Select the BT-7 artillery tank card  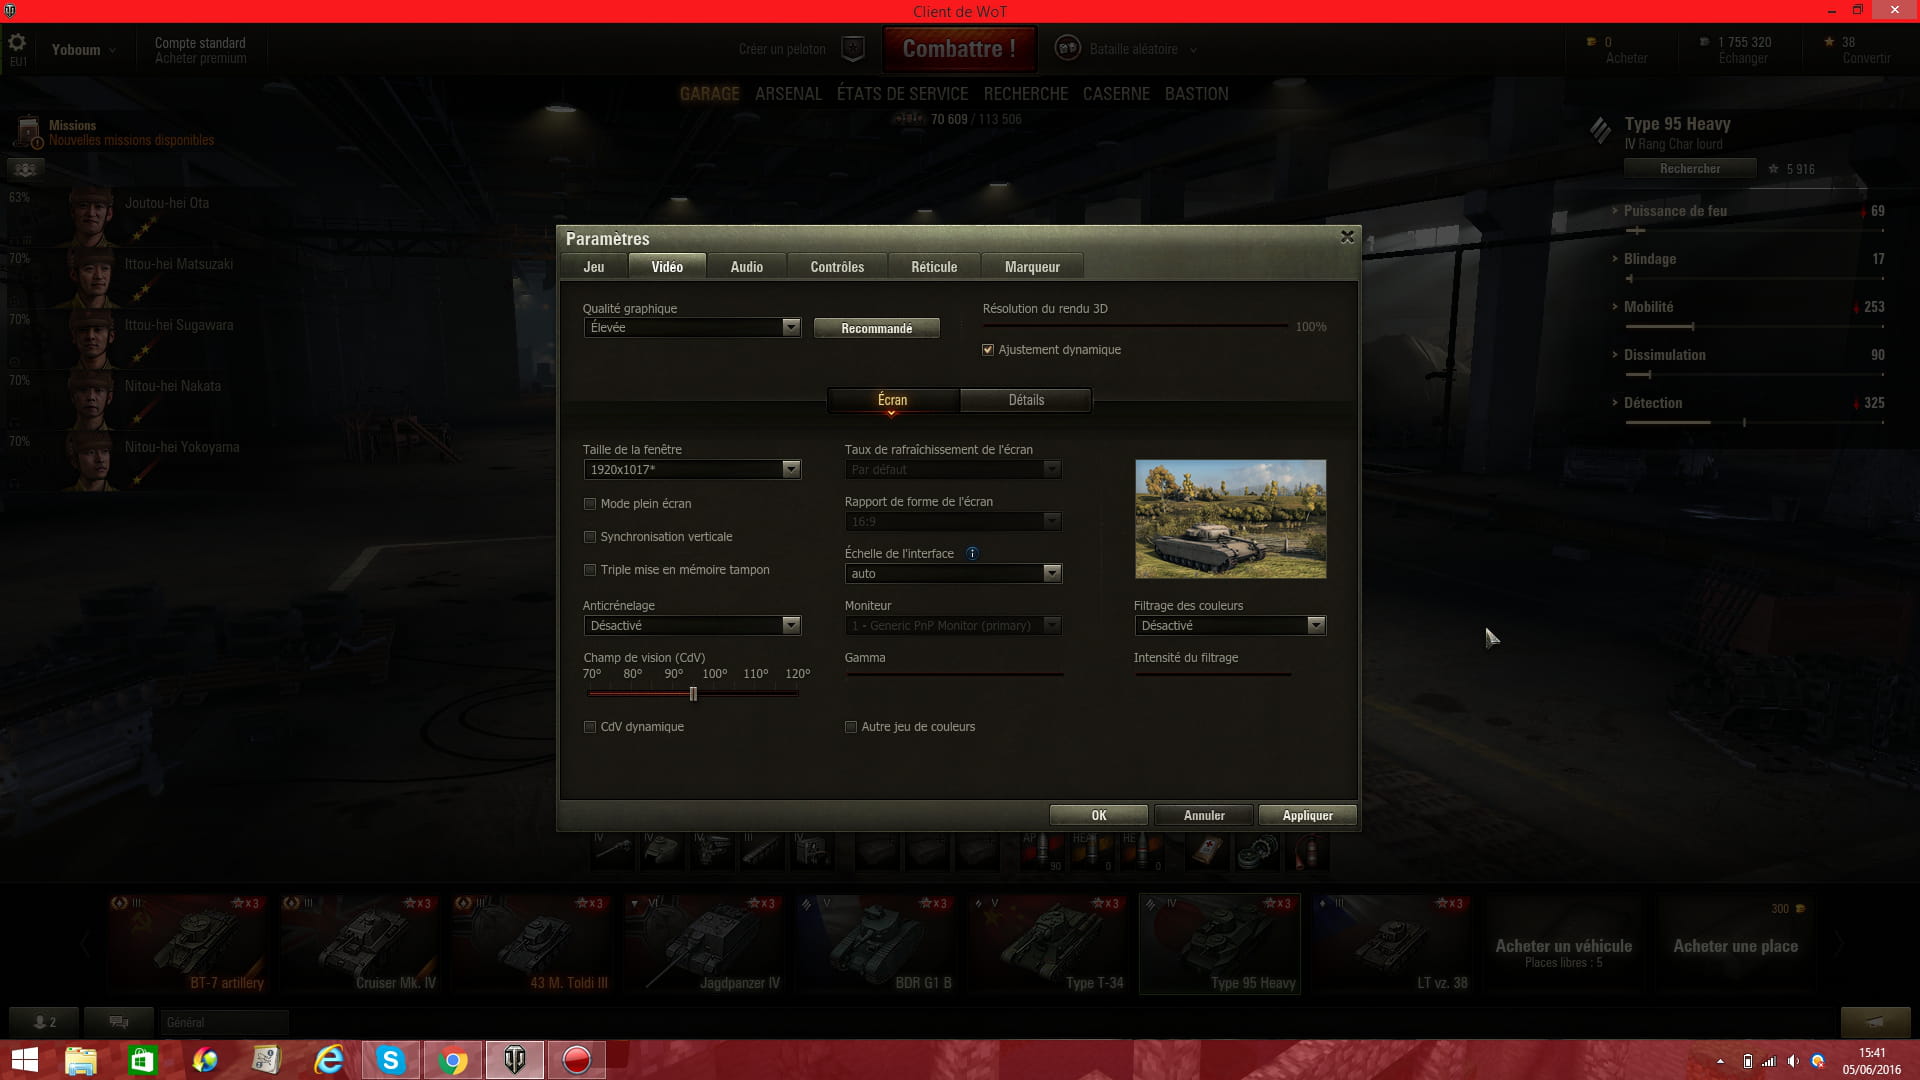[x=187, y=943]
